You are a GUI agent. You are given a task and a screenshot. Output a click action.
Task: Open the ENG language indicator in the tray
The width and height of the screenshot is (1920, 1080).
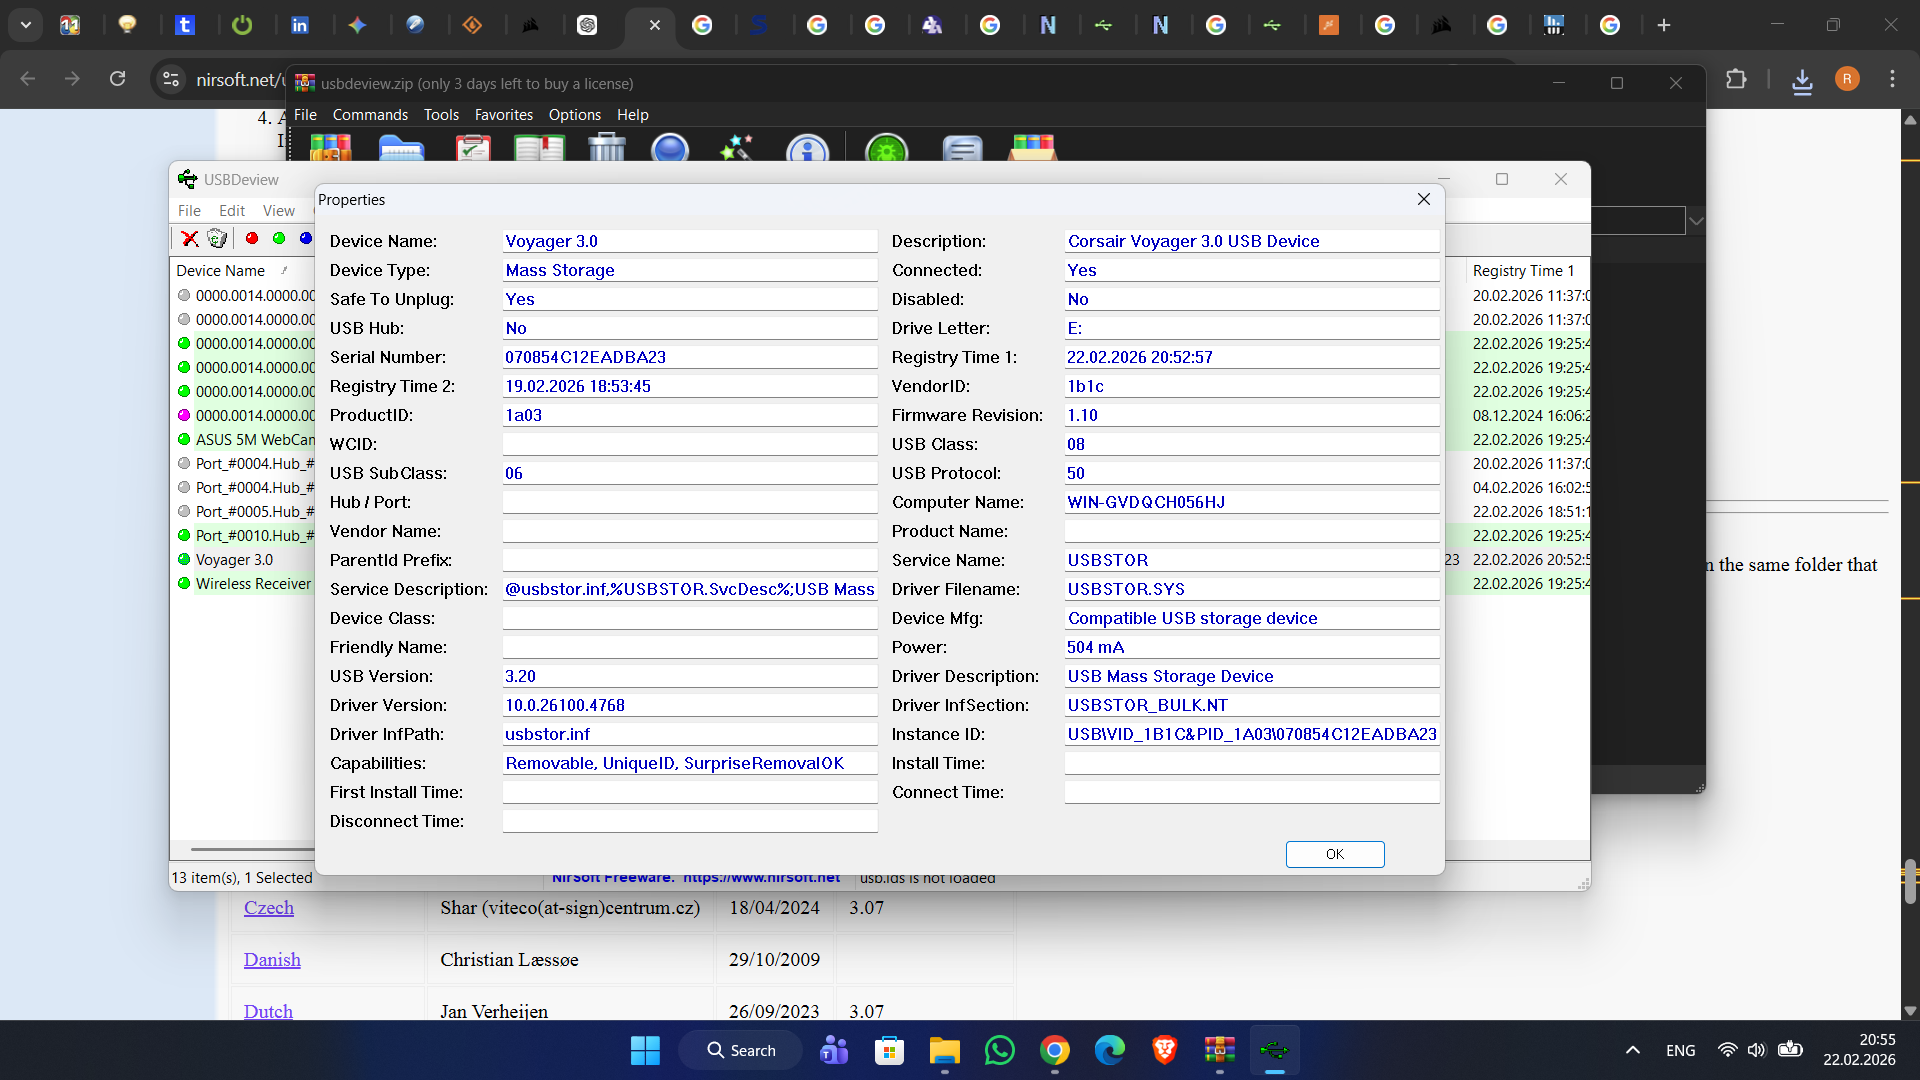[1681, 1050]
